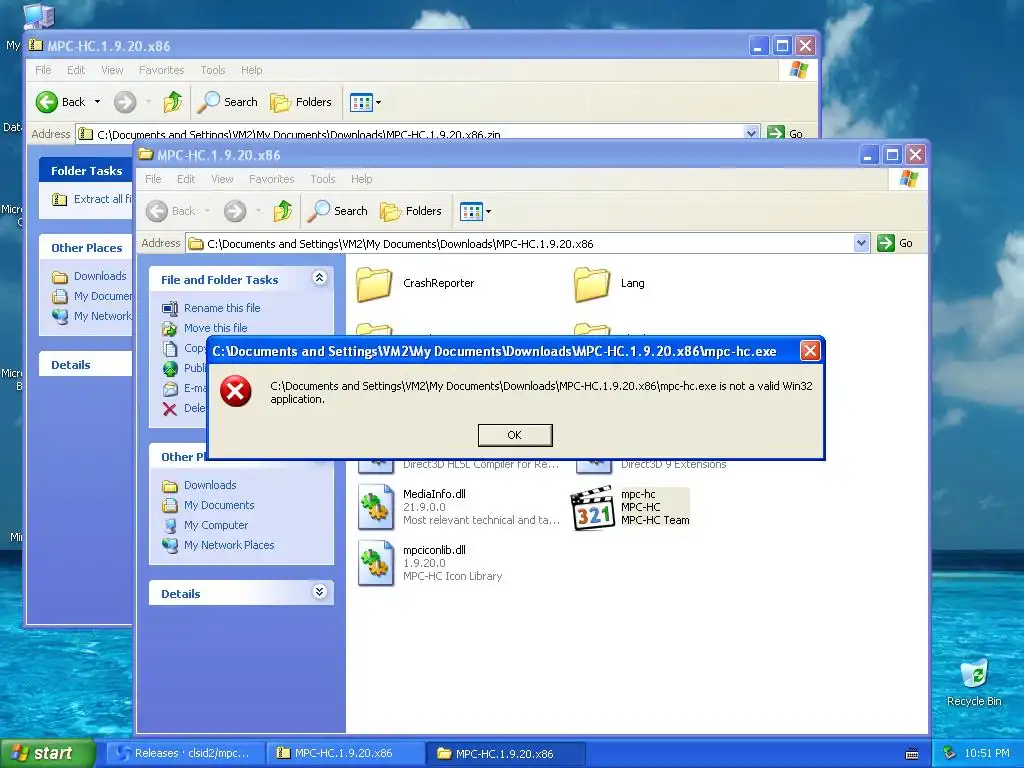The height and width of the screenshot is (768, 1024).
Task: Click the system tray icon beside the clock
Action: pyautogui.click(x=950, y=753)
